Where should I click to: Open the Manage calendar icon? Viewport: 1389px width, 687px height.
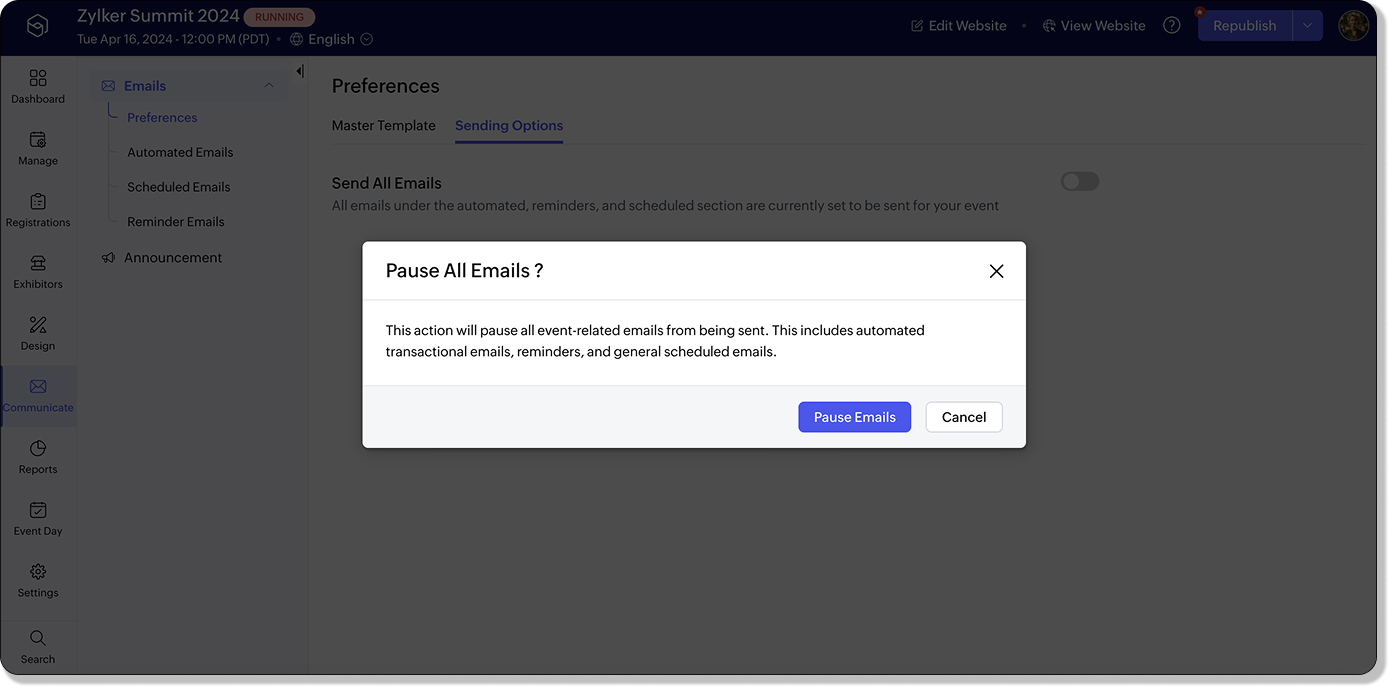tap(38, 140)
